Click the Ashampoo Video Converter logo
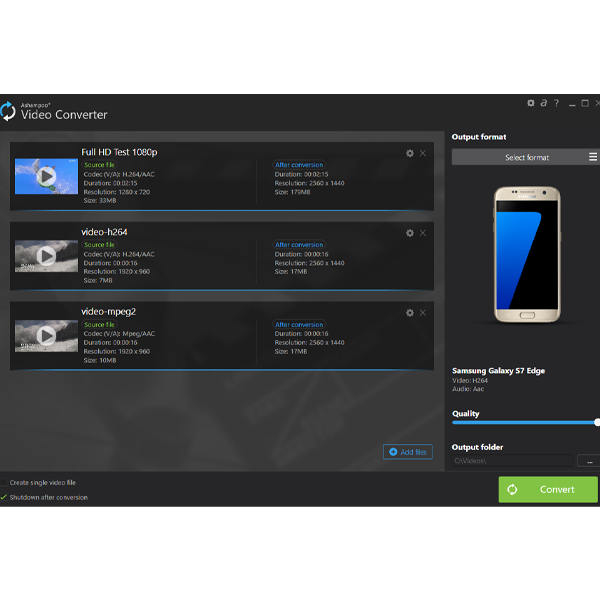 click(x=8, y=111)
